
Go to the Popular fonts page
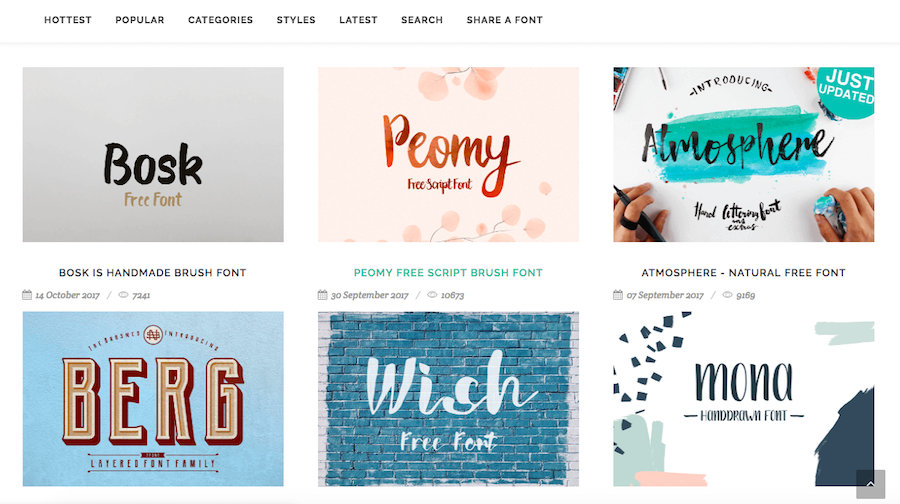pyautogui.click(x=139, y=20)
